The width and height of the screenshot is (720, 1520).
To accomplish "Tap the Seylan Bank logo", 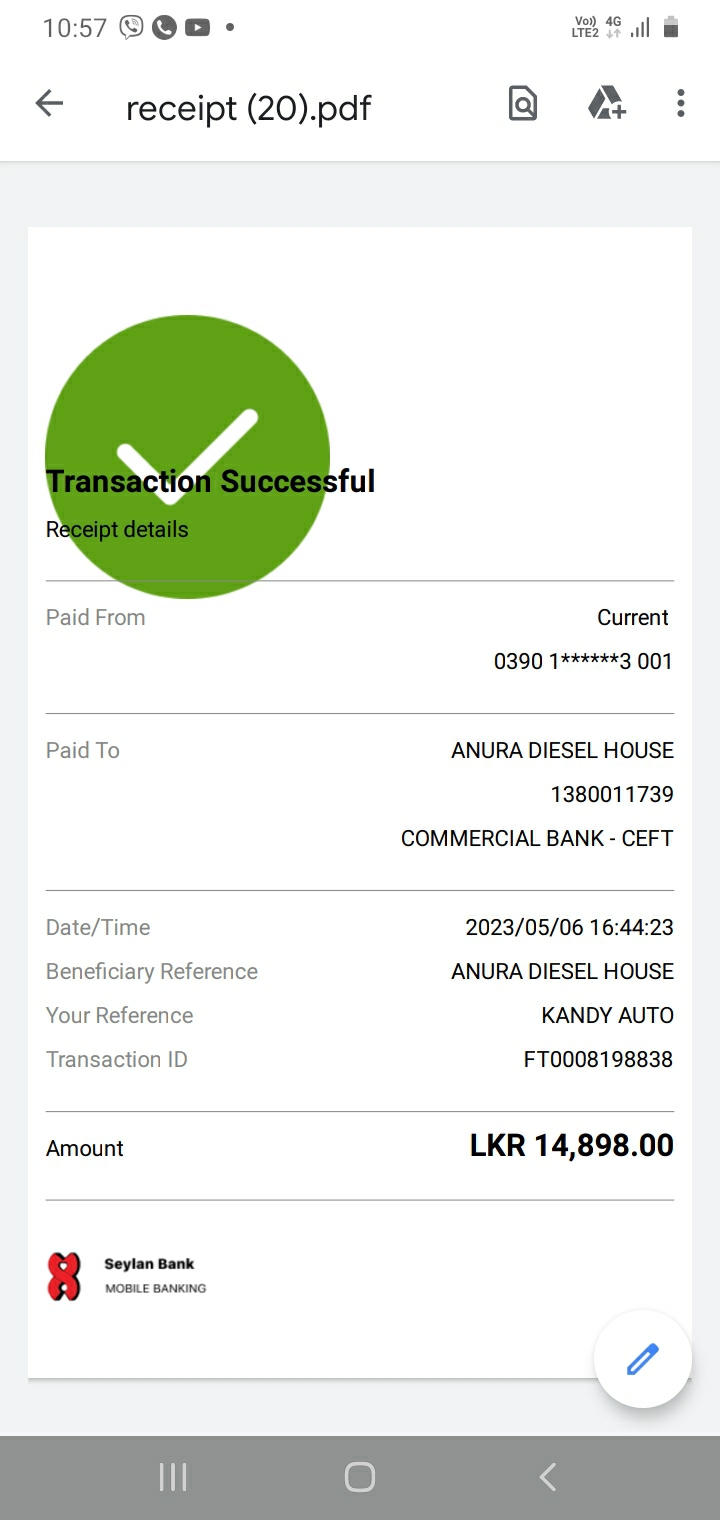I will pyautogui.click(x=64, y=1276).
